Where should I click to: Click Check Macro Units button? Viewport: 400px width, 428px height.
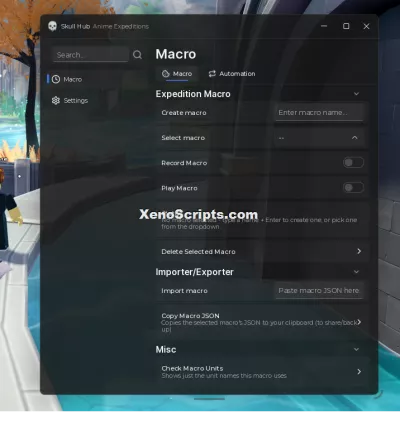(263, 372)
